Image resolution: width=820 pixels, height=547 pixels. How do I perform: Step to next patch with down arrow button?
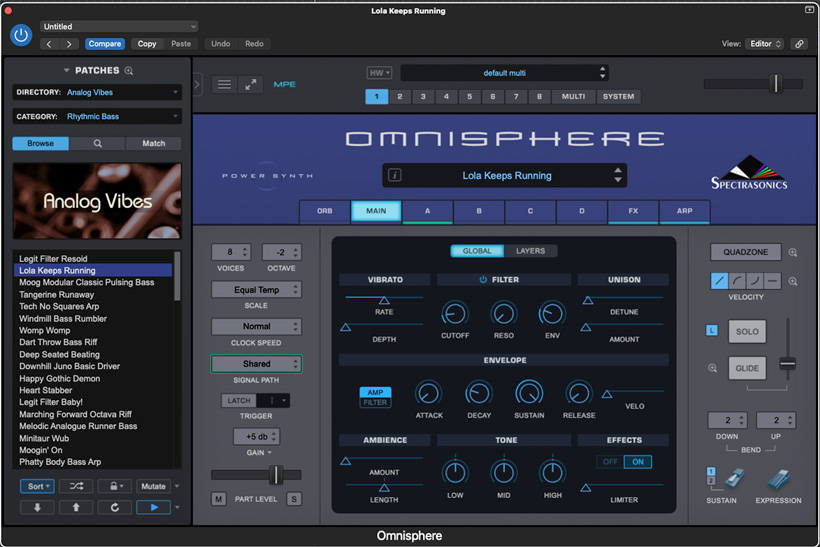tap(37, 507)
